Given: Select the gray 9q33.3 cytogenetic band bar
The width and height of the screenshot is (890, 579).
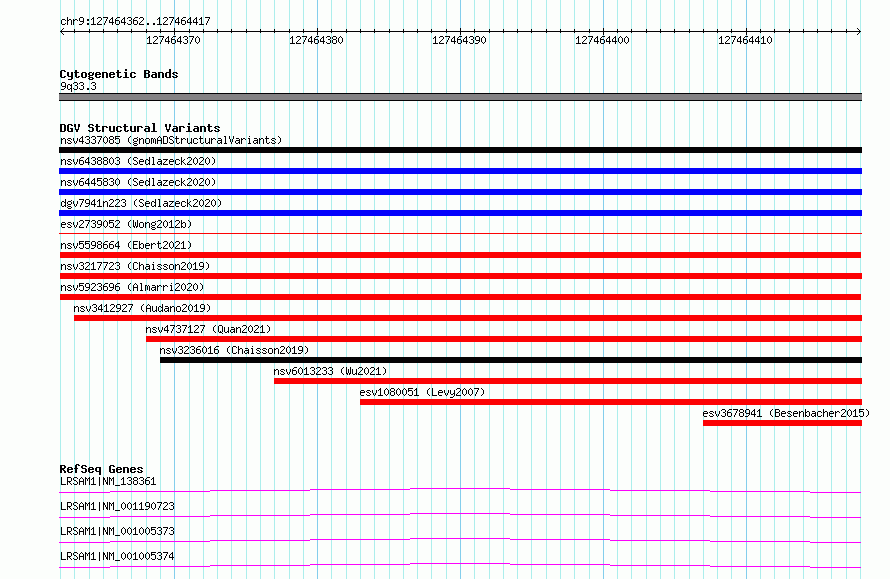Looking at the screenshot, I should [460, 97].
